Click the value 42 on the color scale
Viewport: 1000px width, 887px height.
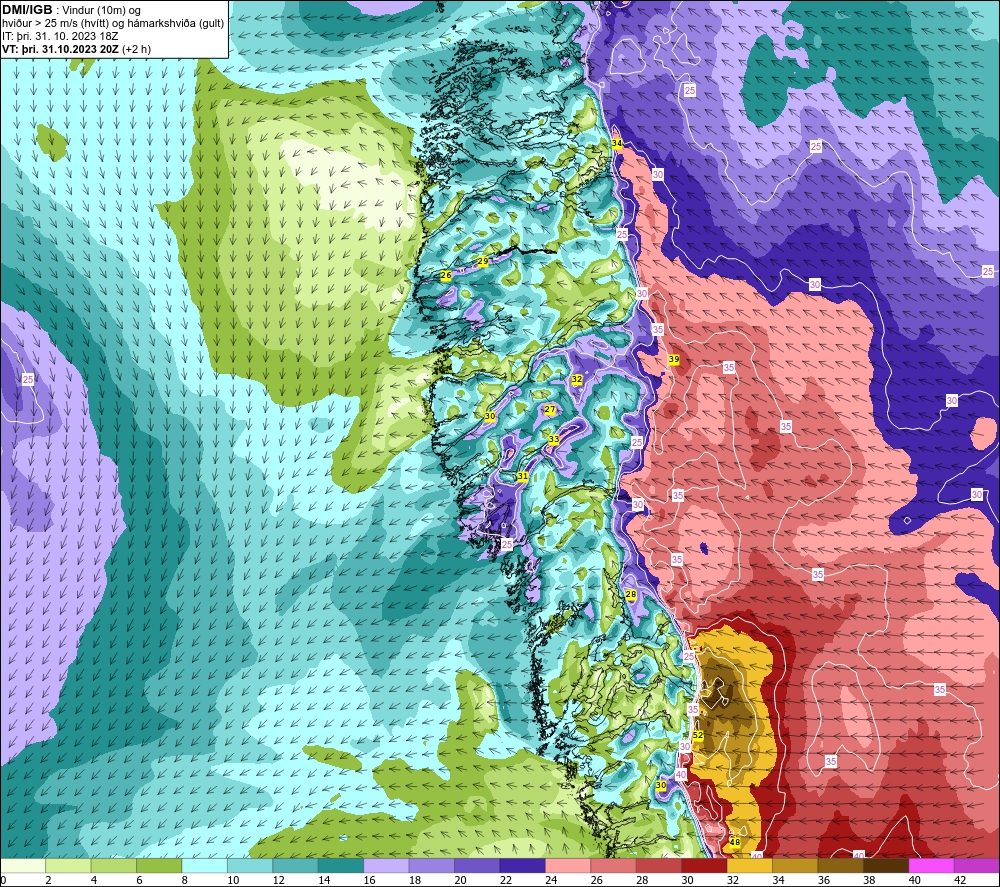(960, 880)
